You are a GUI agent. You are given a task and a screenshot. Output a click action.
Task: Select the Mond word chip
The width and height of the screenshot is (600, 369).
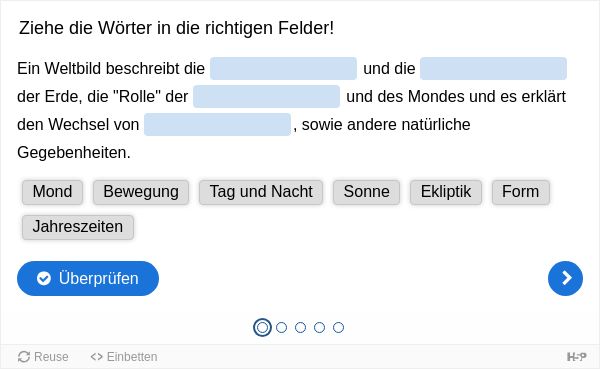tap(52, 192)
